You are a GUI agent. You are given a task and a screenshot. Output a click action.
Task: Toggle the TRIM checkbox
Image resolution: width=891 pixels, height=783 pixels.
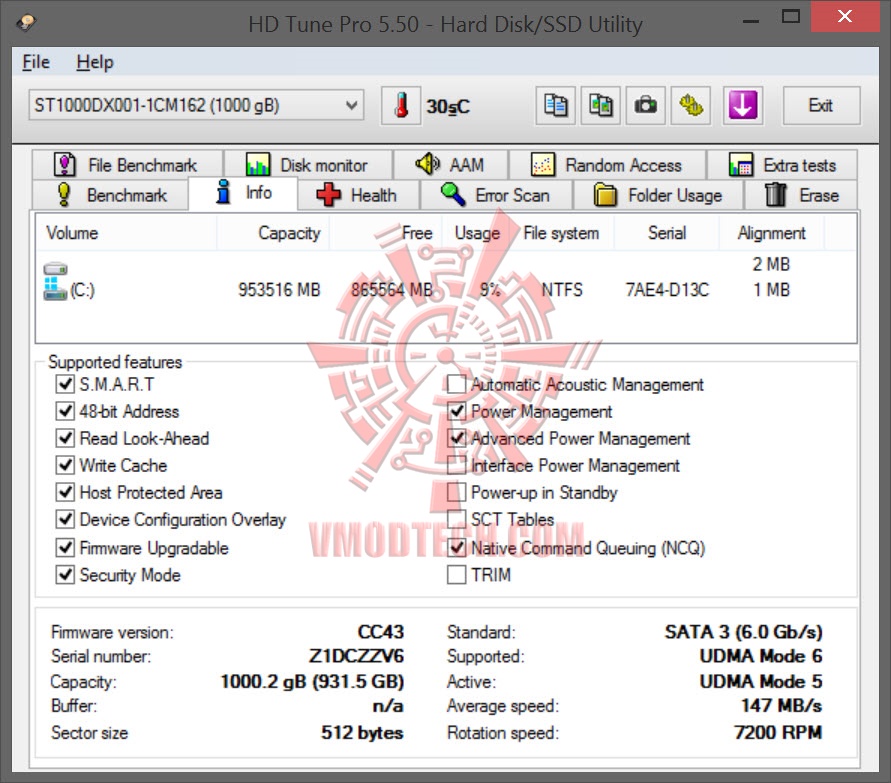(456, 575)
